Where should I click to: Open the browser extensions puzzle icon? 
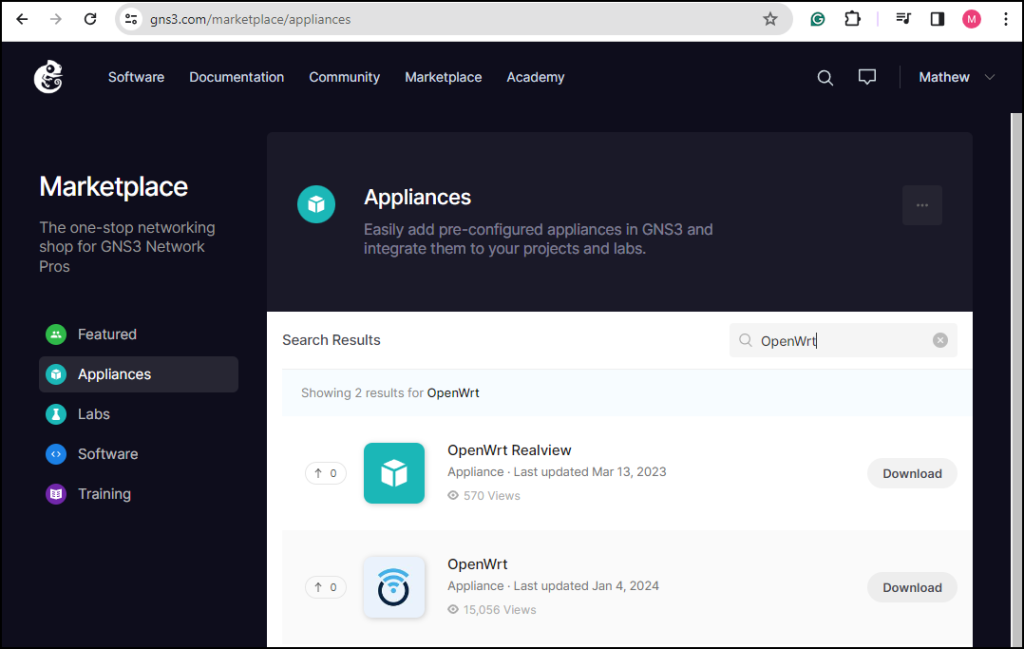(852, 20)
